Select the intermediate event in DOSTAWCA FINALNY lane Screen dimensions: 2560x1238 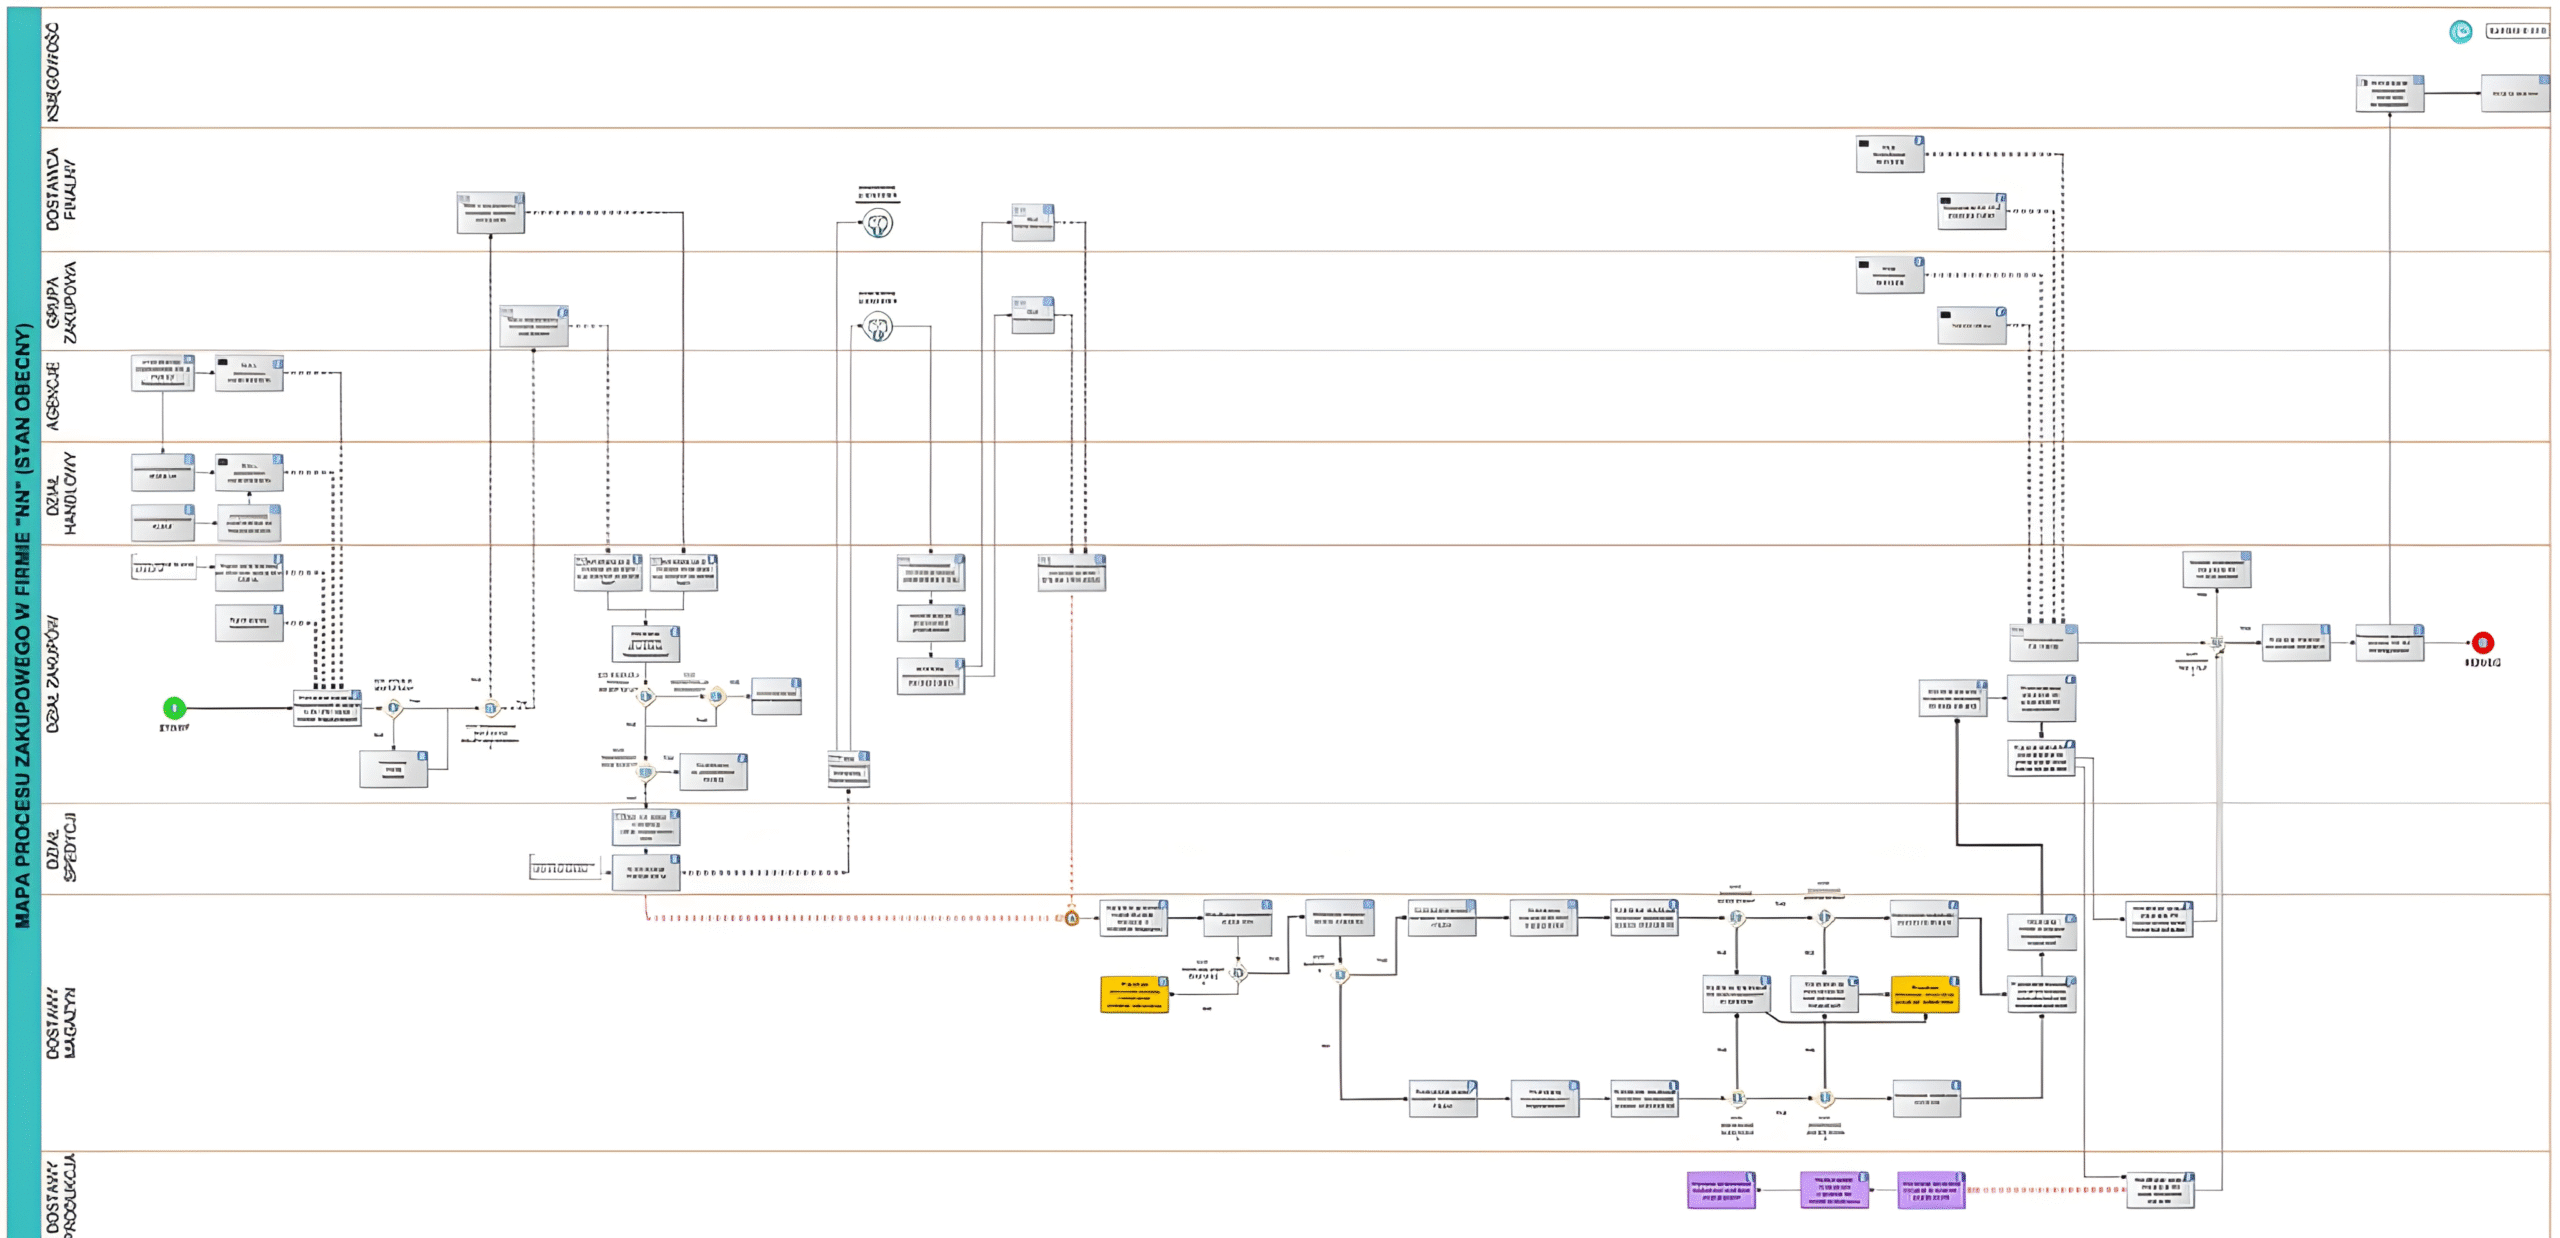(x=878, y=224)
